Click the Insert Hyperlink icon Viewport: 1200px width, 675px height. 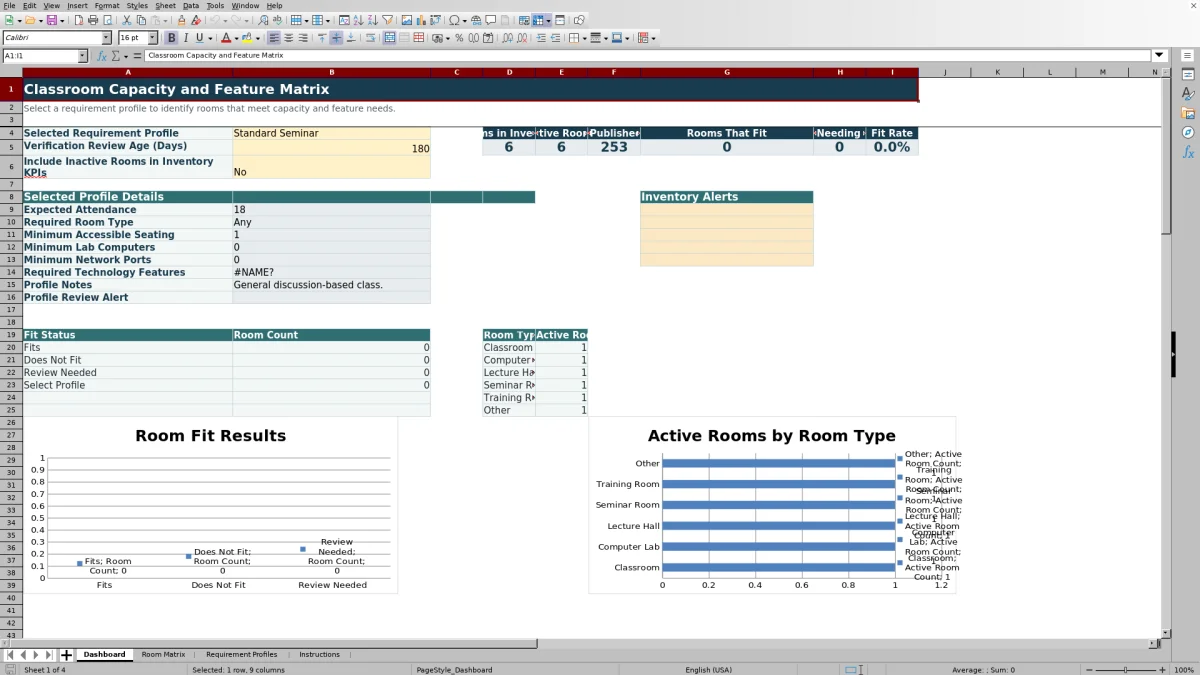coord(476,20)
